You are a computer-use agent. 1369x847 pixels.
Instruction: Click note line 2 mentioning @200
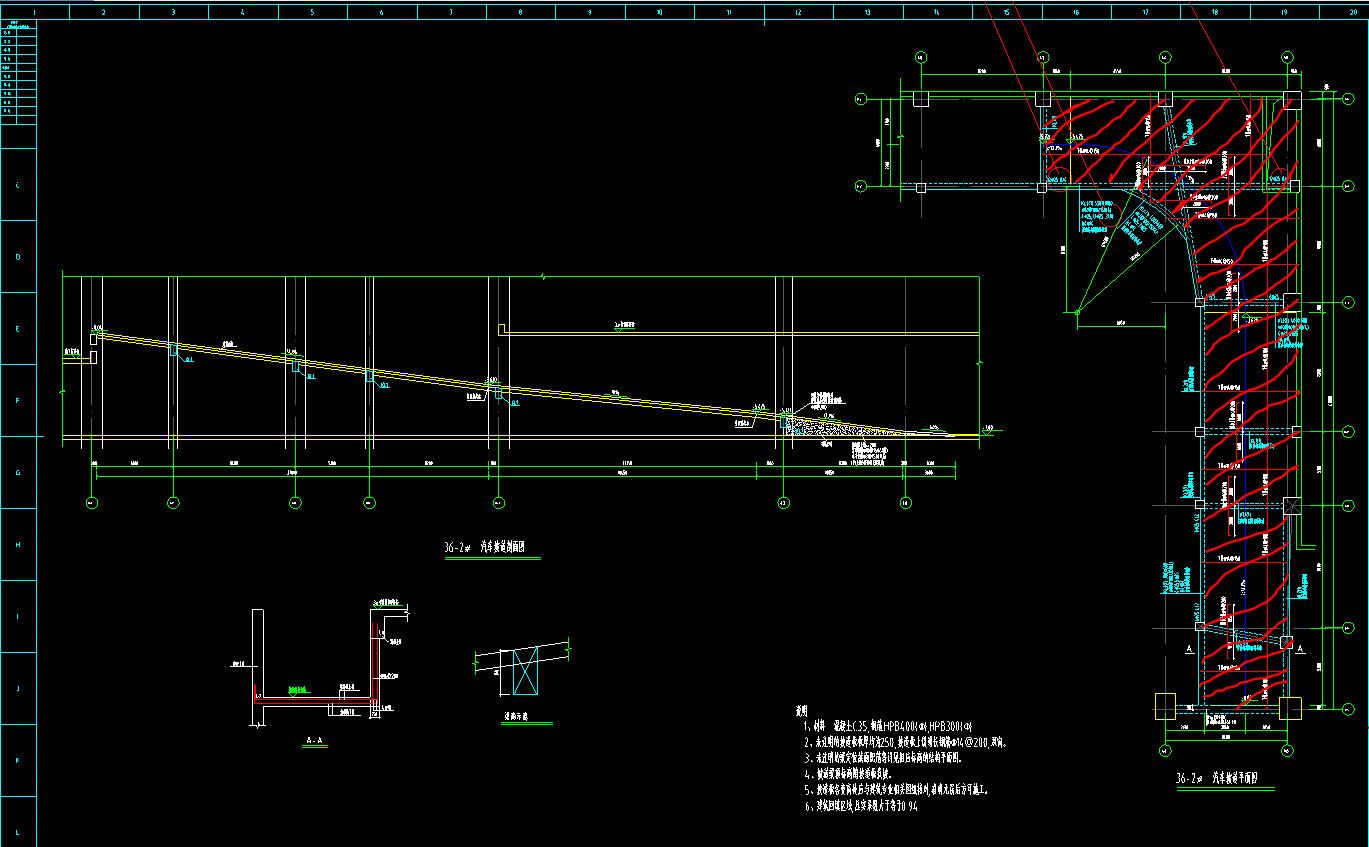904,743
